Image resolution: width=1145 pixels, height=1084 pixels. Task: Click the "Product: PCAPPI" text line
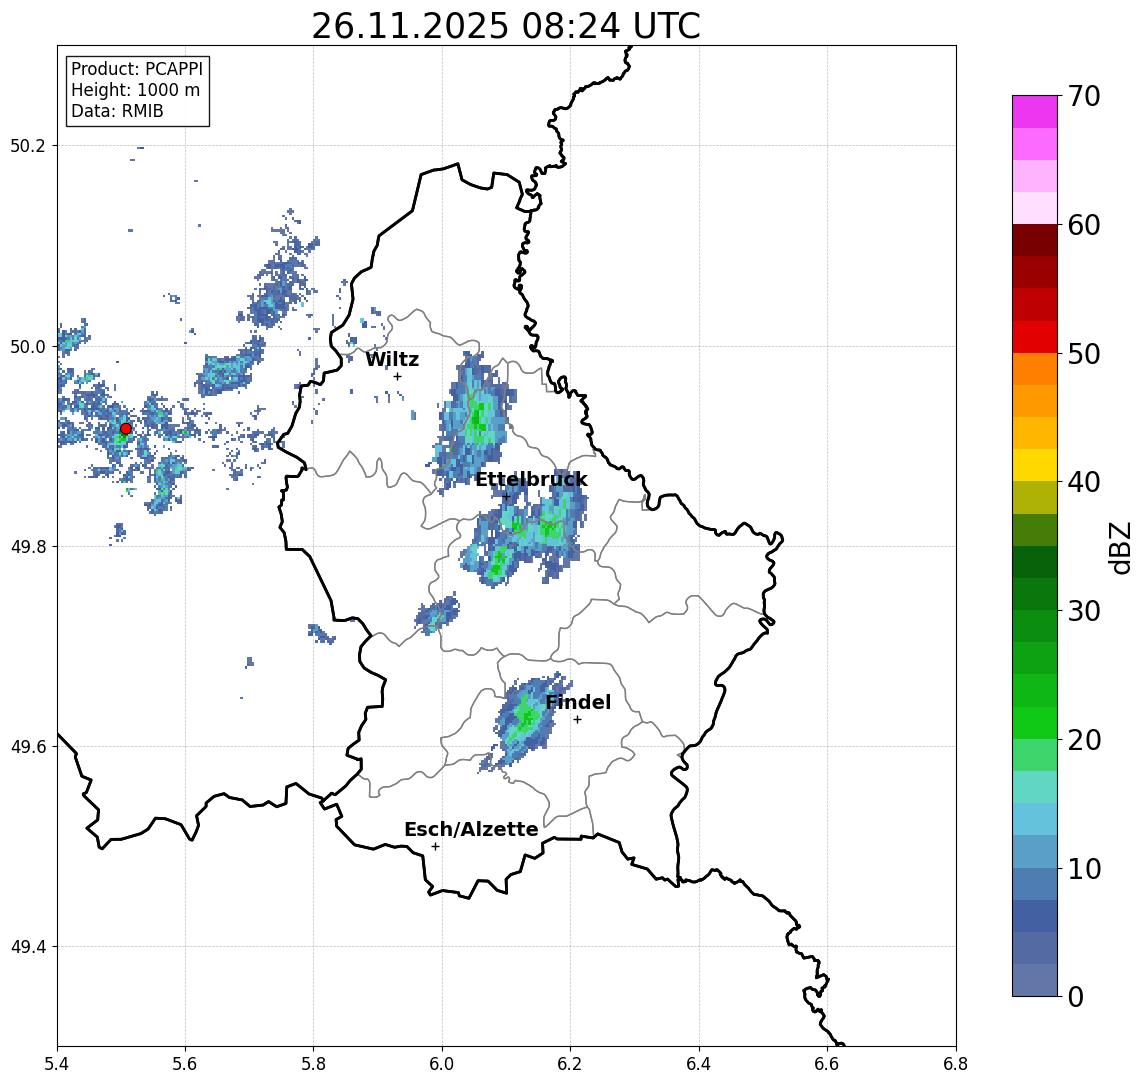coord(137,69)
